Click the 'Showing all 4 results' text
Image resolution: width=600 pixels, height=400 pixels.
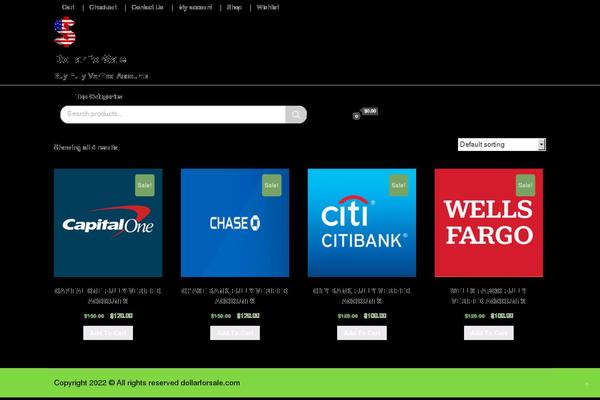pos(86,147)
